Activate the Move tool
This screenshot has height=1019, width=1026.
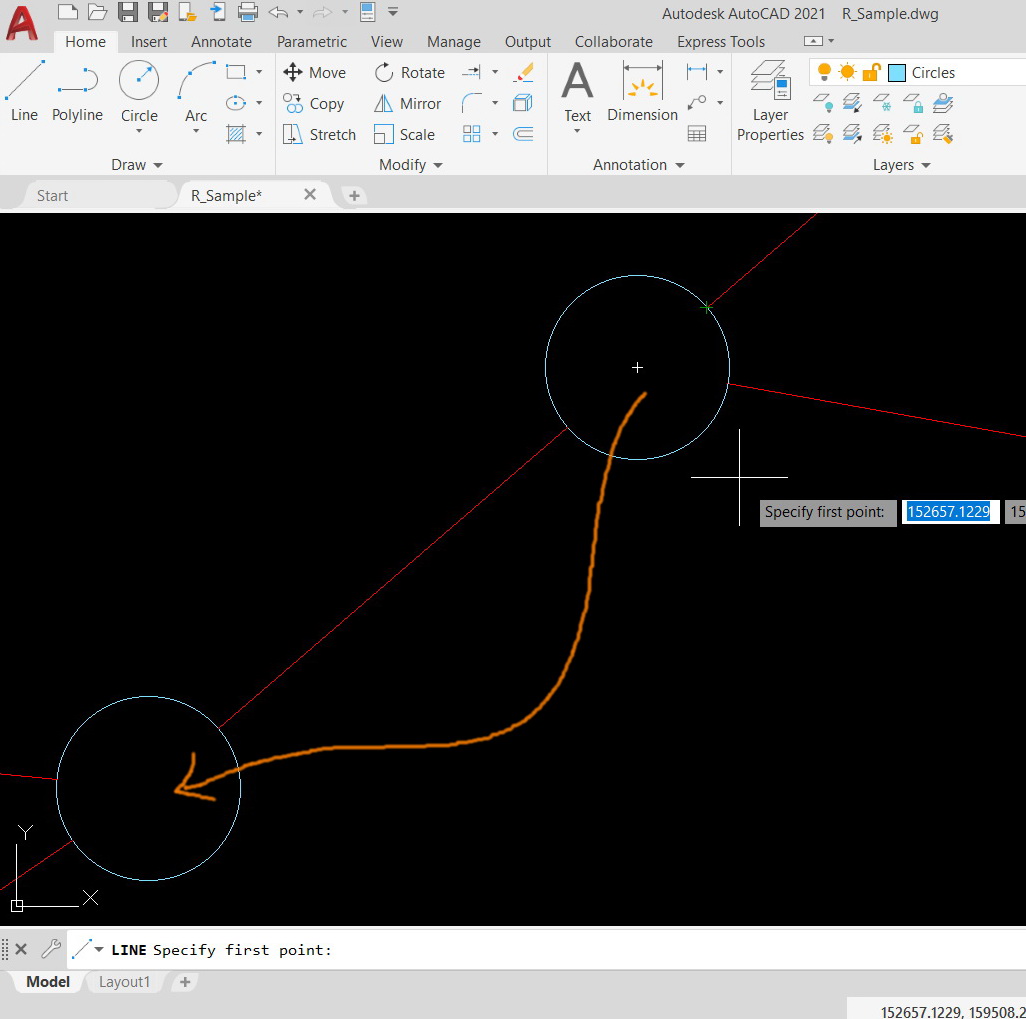[313, 72]
